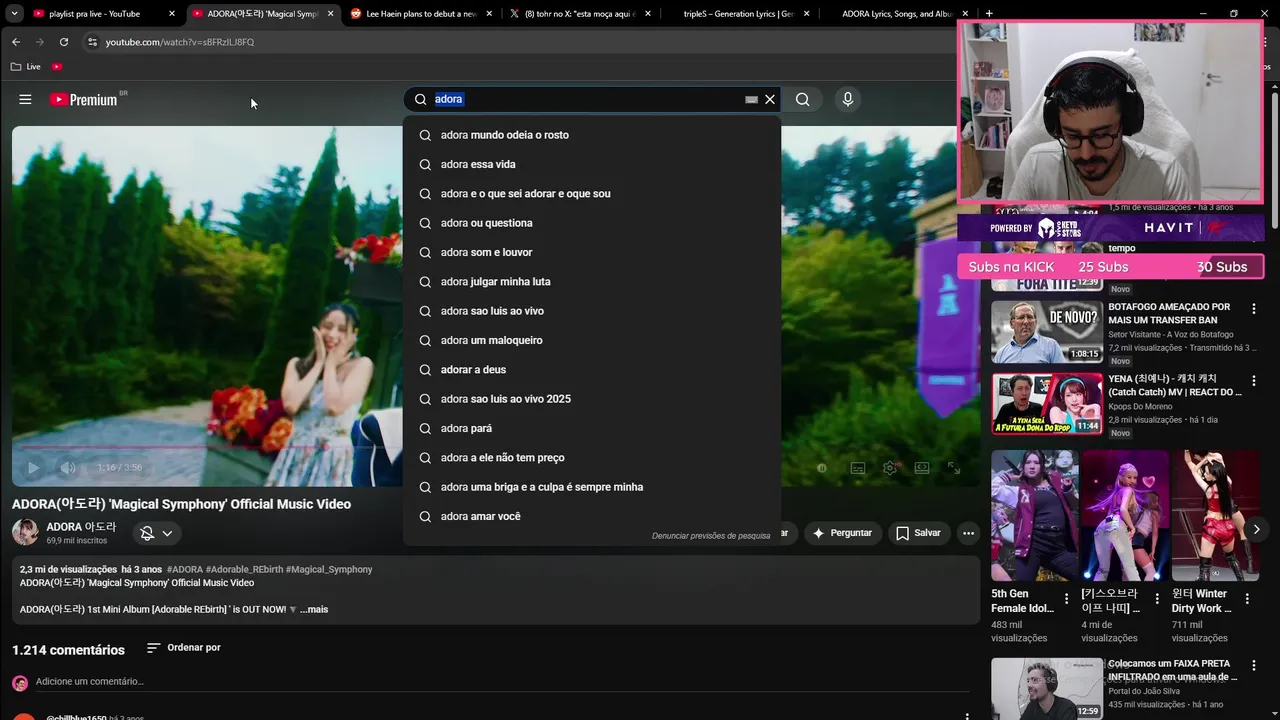The width and height of the screenshot is (1280, 720).
Task: Open the YouTube hamburger guide menu
Action: tap(25, 99)
